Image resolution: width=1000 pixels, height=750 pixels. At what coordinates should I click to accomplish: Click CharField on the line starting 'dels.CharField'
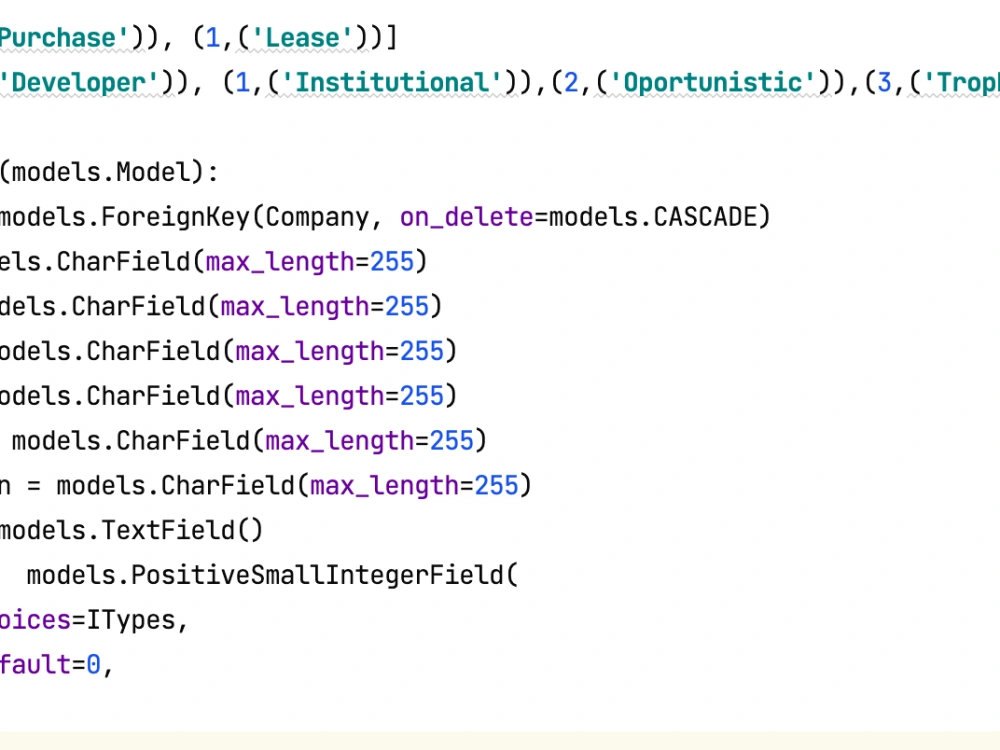[x=138, y=307]
